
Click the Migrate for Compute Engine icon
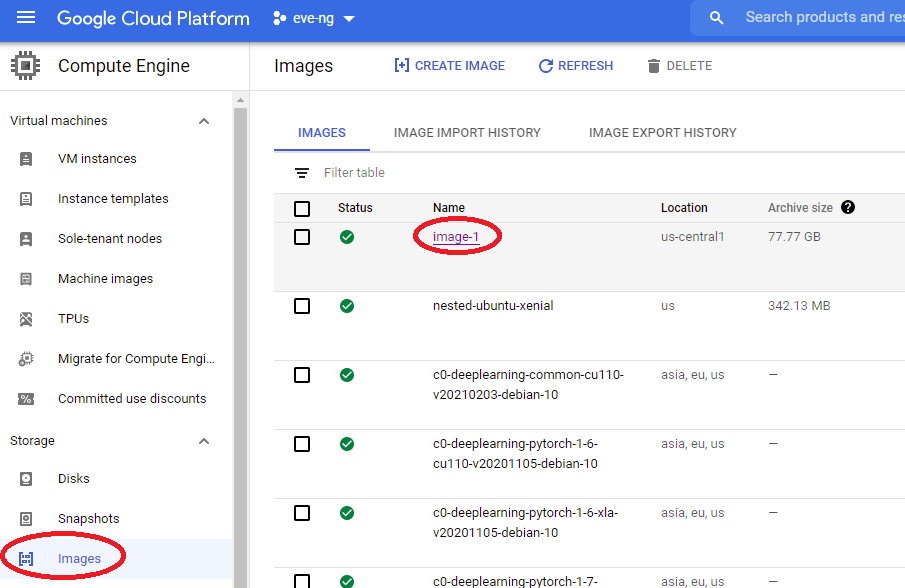[26, 359]
